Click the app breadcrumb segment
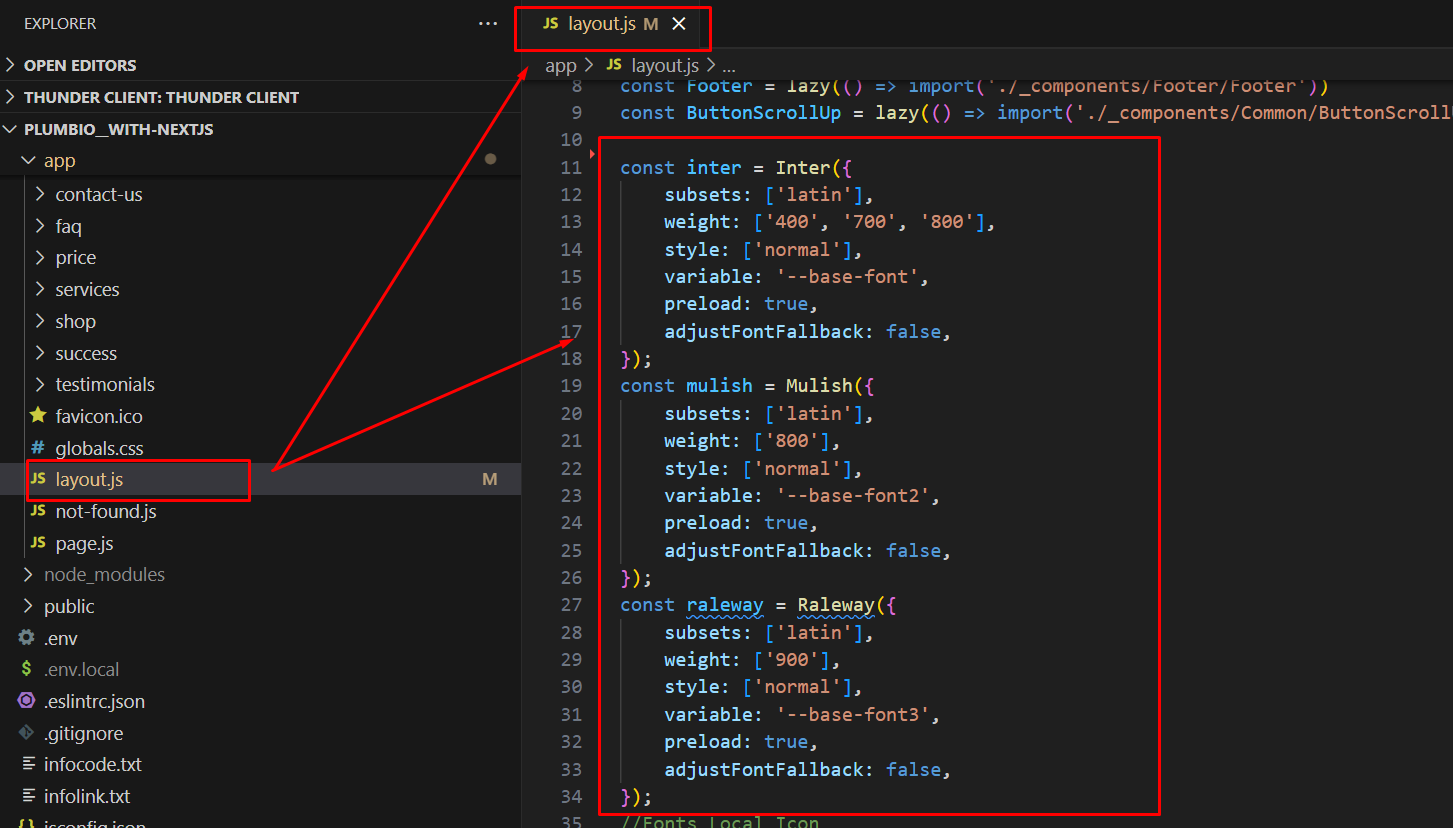 [x=561, y=65]
